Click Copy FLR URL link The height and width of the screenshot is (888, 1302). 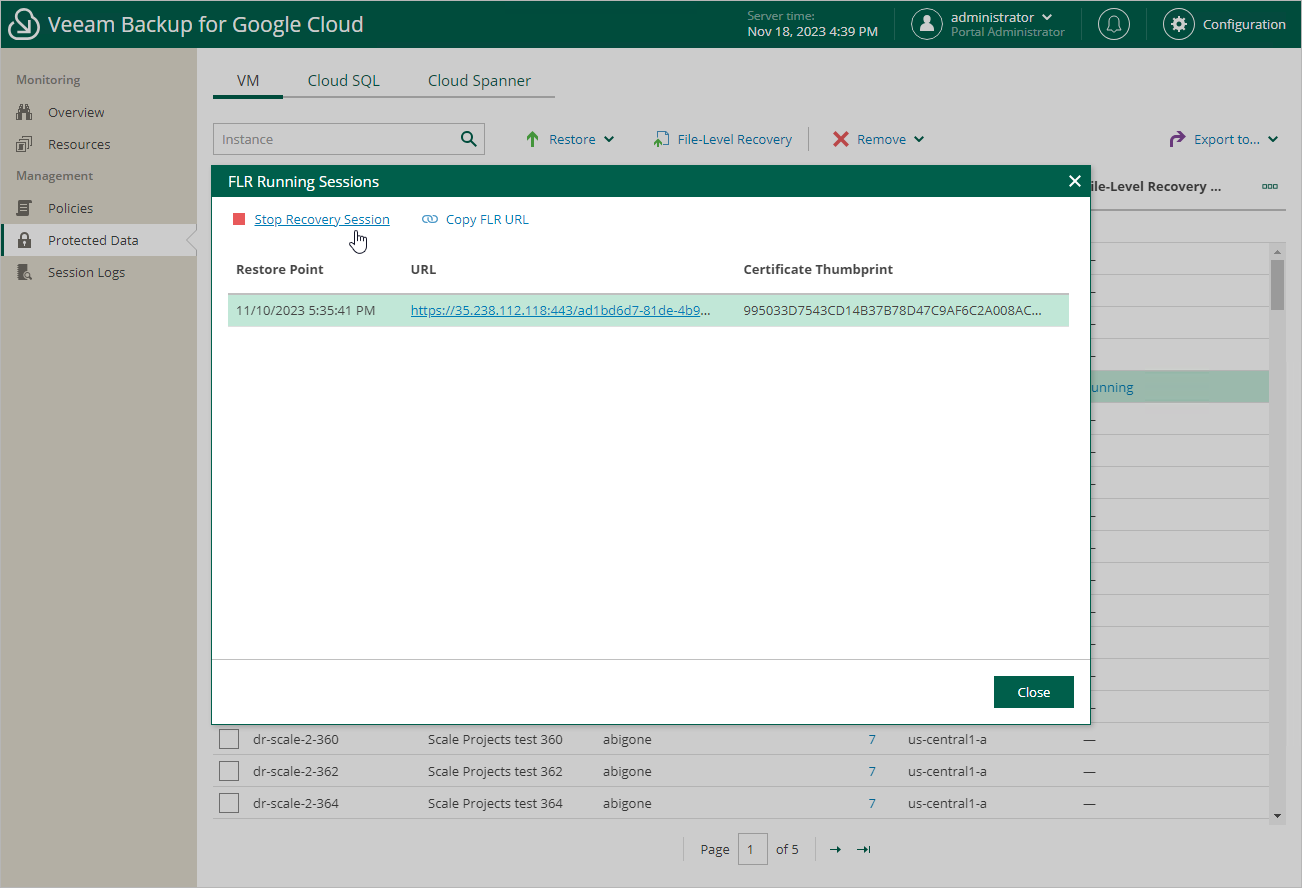[x=487, y=219]
